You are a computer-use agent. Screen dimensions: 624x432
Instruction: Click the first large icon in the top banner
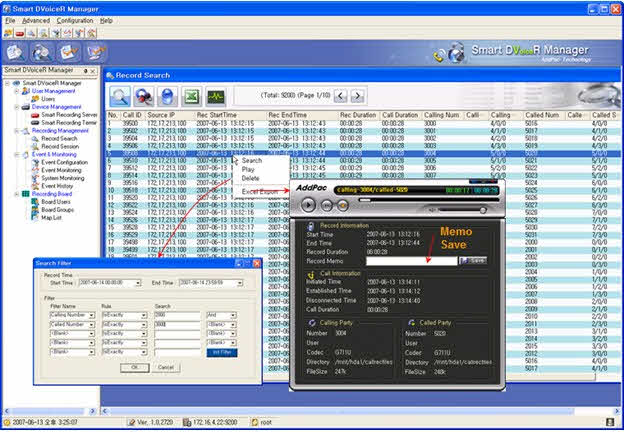[x=14, y=53]
